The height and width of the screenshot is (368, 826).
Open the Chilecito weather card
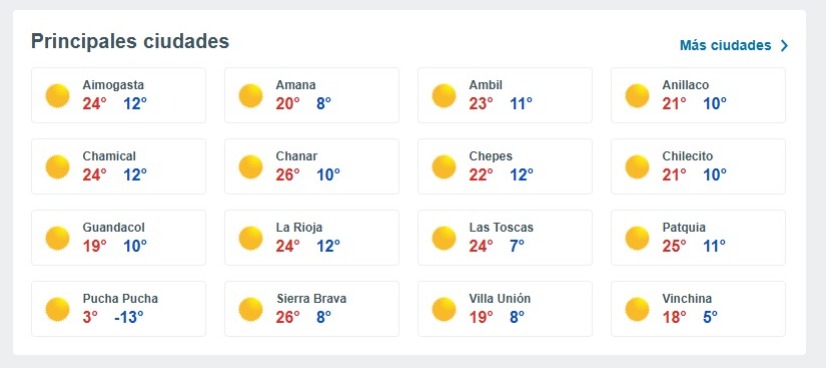coord(698,166)
